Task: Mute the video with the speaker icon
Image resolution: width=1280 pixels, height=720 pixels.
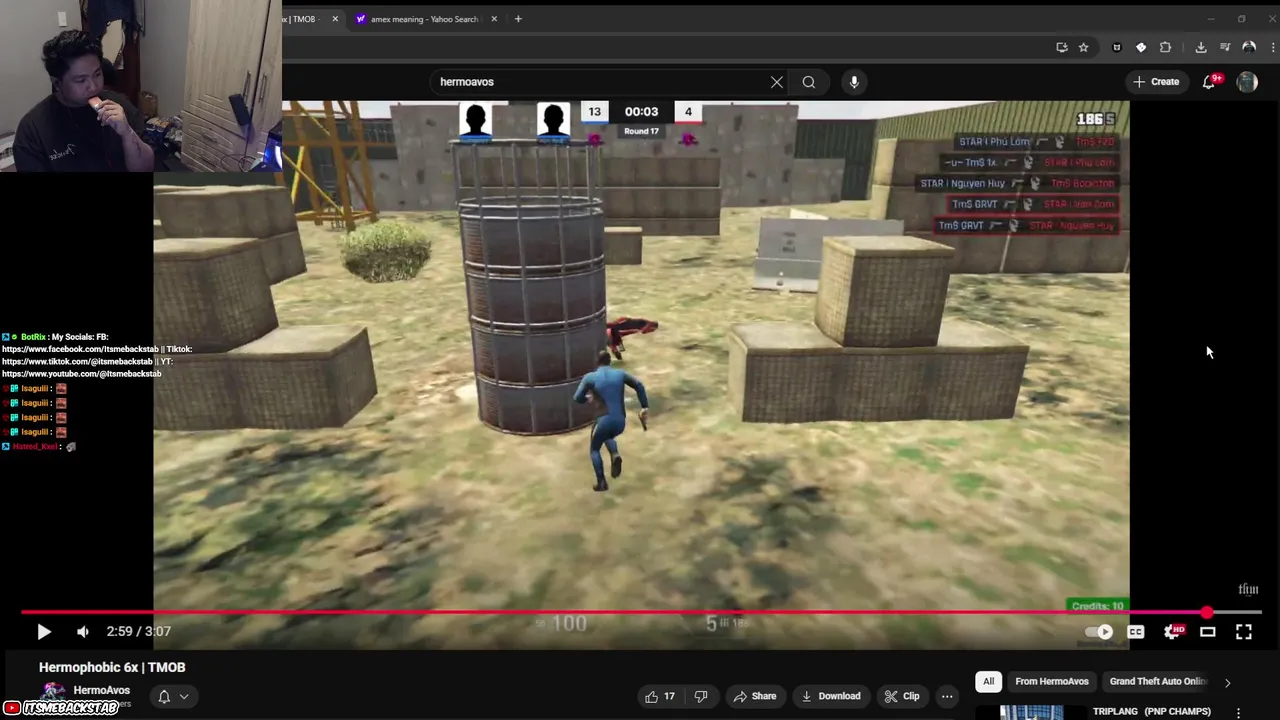Action: pyautogui.click(x=83, y=632)
